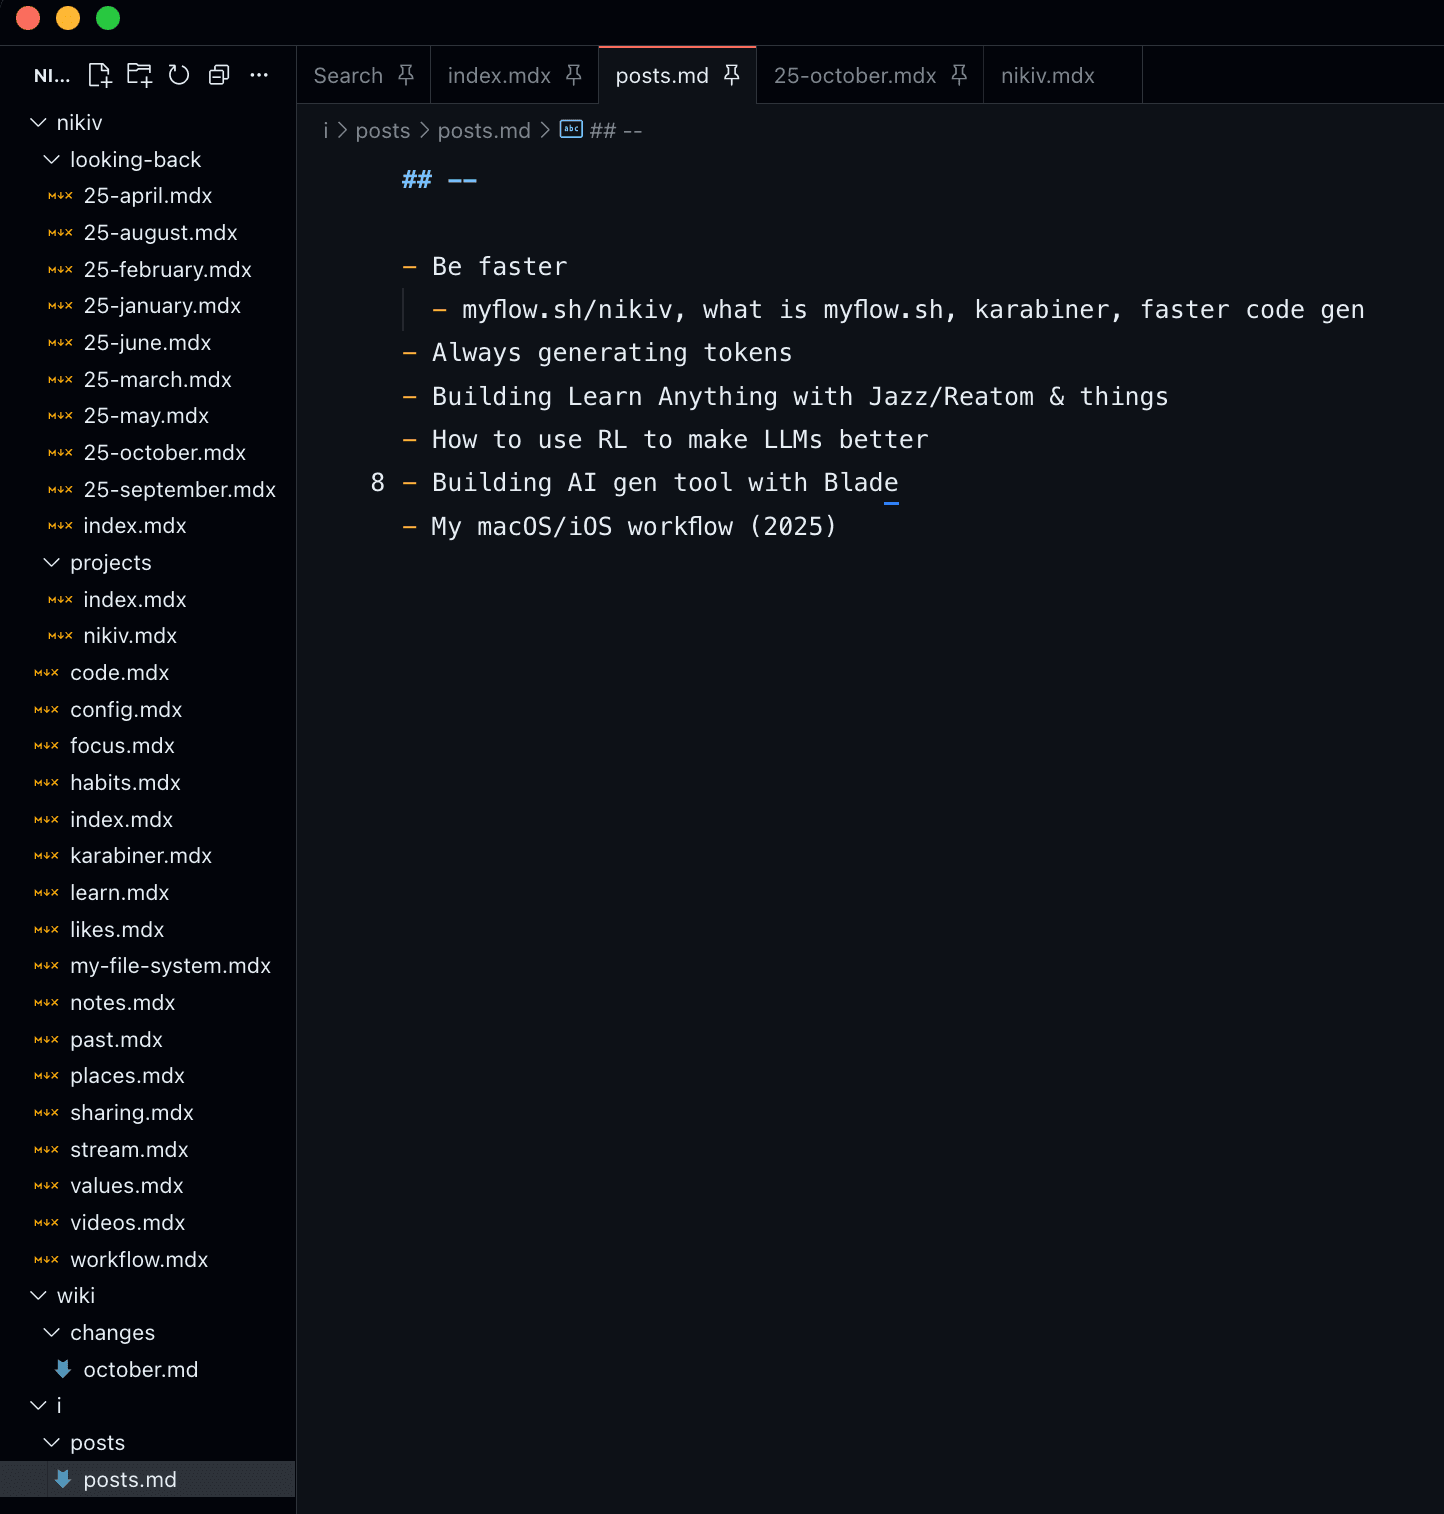Place cursor on the "Always generating tokens" line
Screen dimensions: 1444x1514
tap(612, 353)
